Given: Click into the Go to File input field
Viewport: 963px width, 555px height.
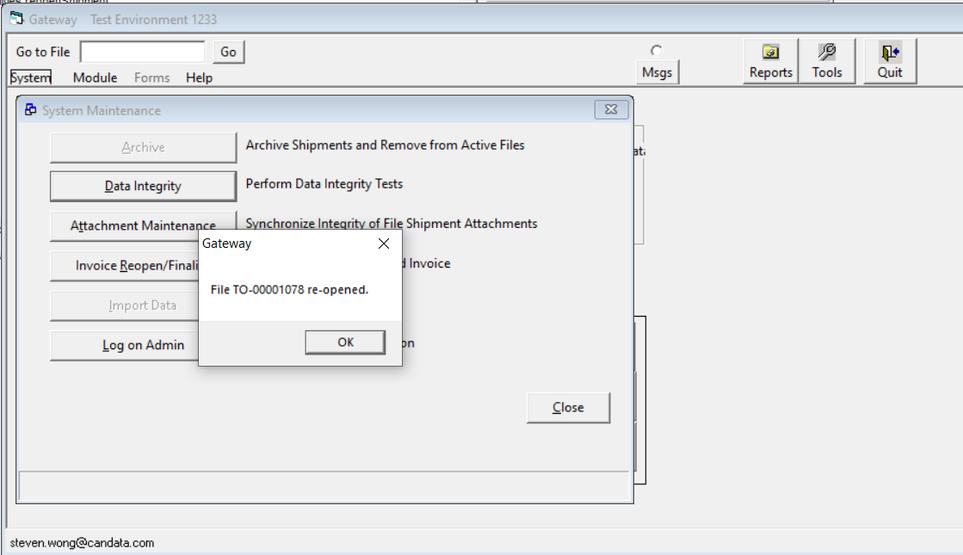Looking at the screenshot, I should (142, 52).
